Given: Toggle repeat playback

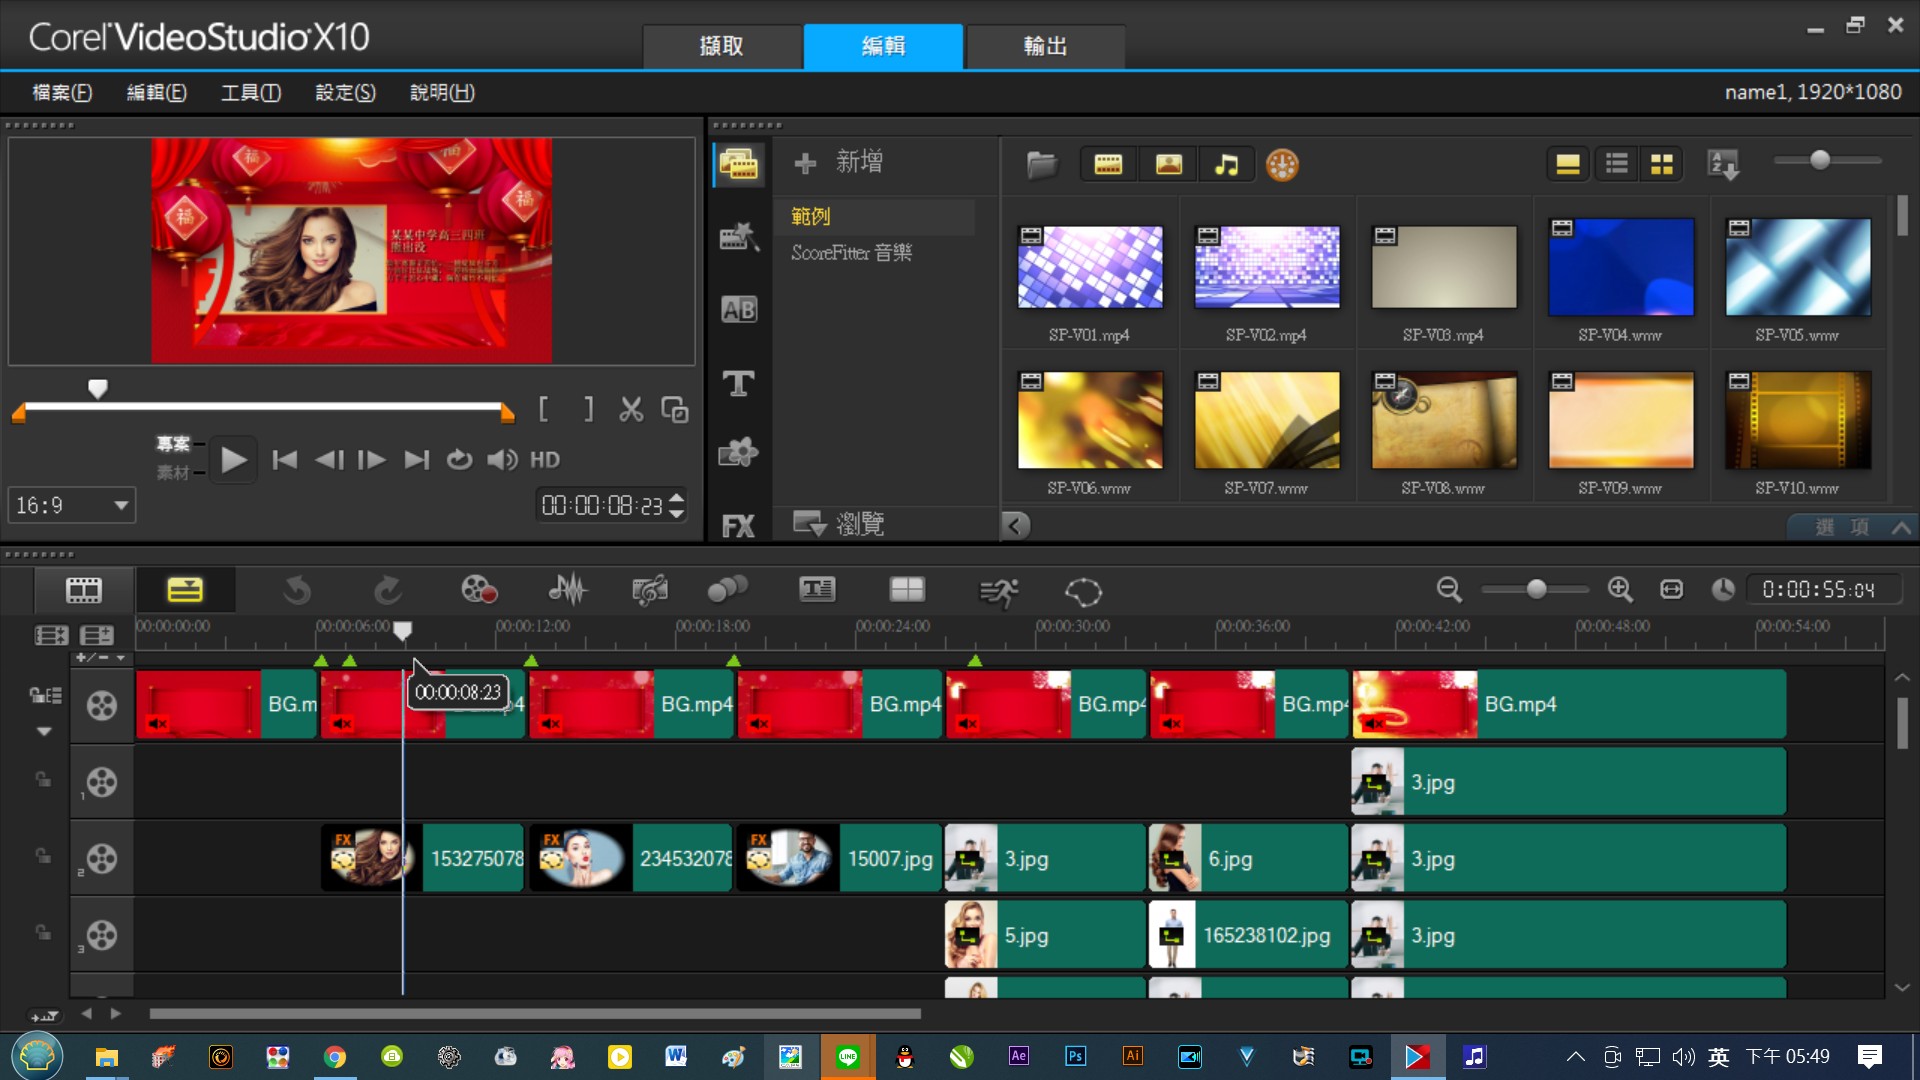Looking at the screenshot, I should coord(459,460).
